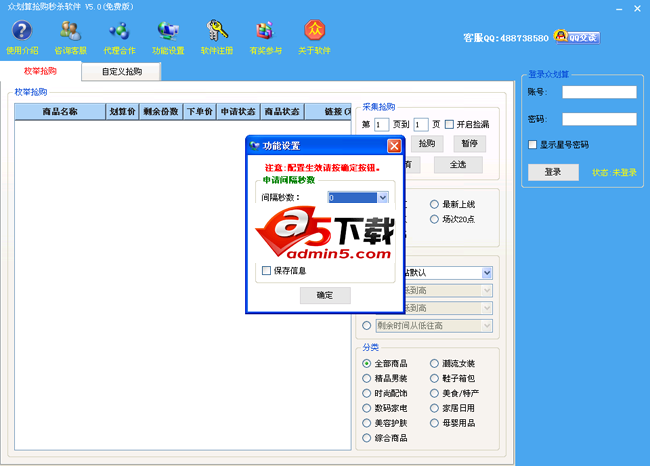This screenshot has height=466, width=650.
Task: Toggle the 显示星号密码 checkbox
Action: coord(533,145)
